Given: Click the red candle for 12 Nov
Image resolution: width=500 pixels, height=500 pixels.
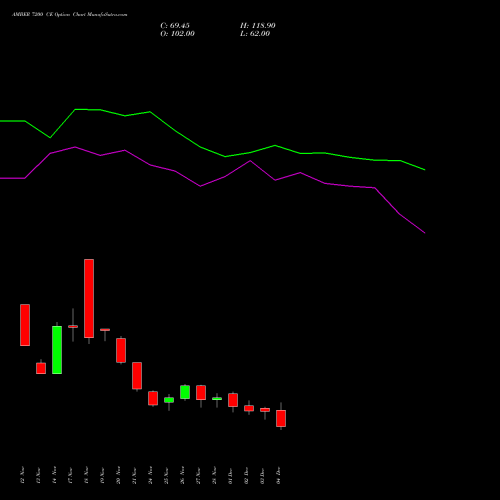Looking at the screenshot, I should click(x=25, y=325).
